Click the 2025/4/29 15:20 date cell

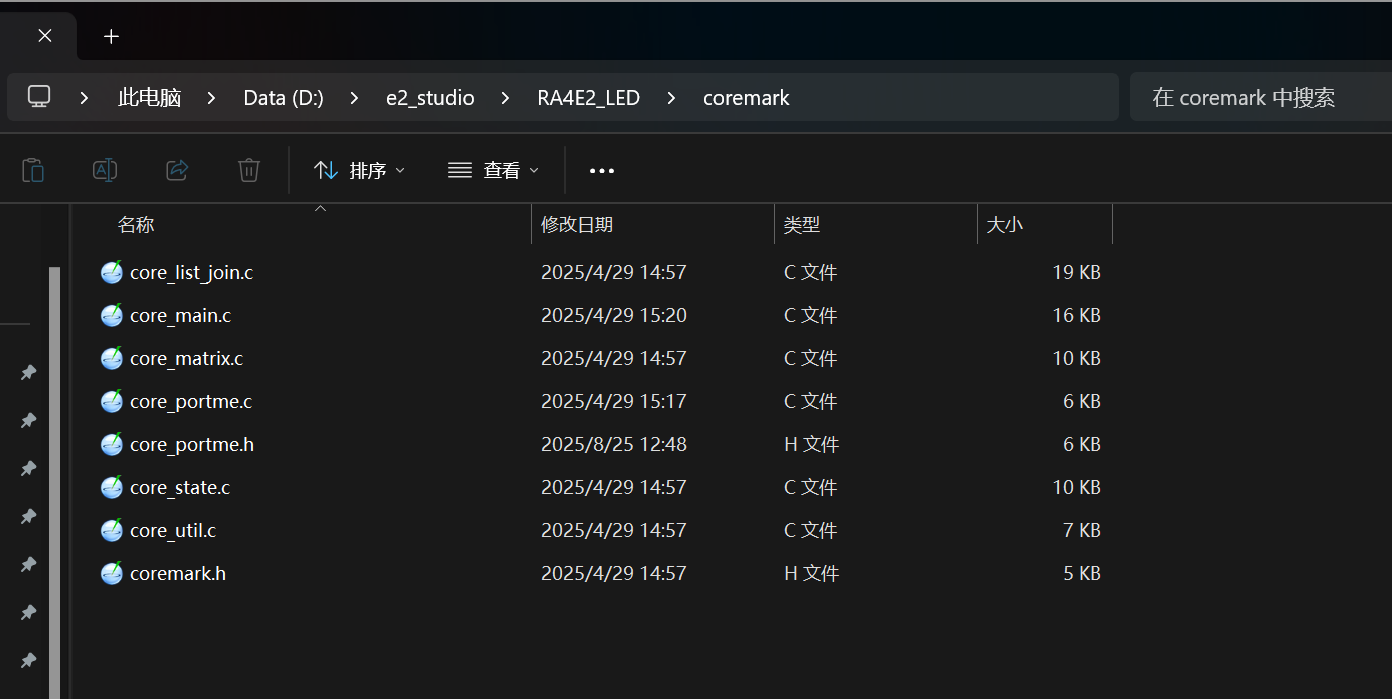click(614, 315)
